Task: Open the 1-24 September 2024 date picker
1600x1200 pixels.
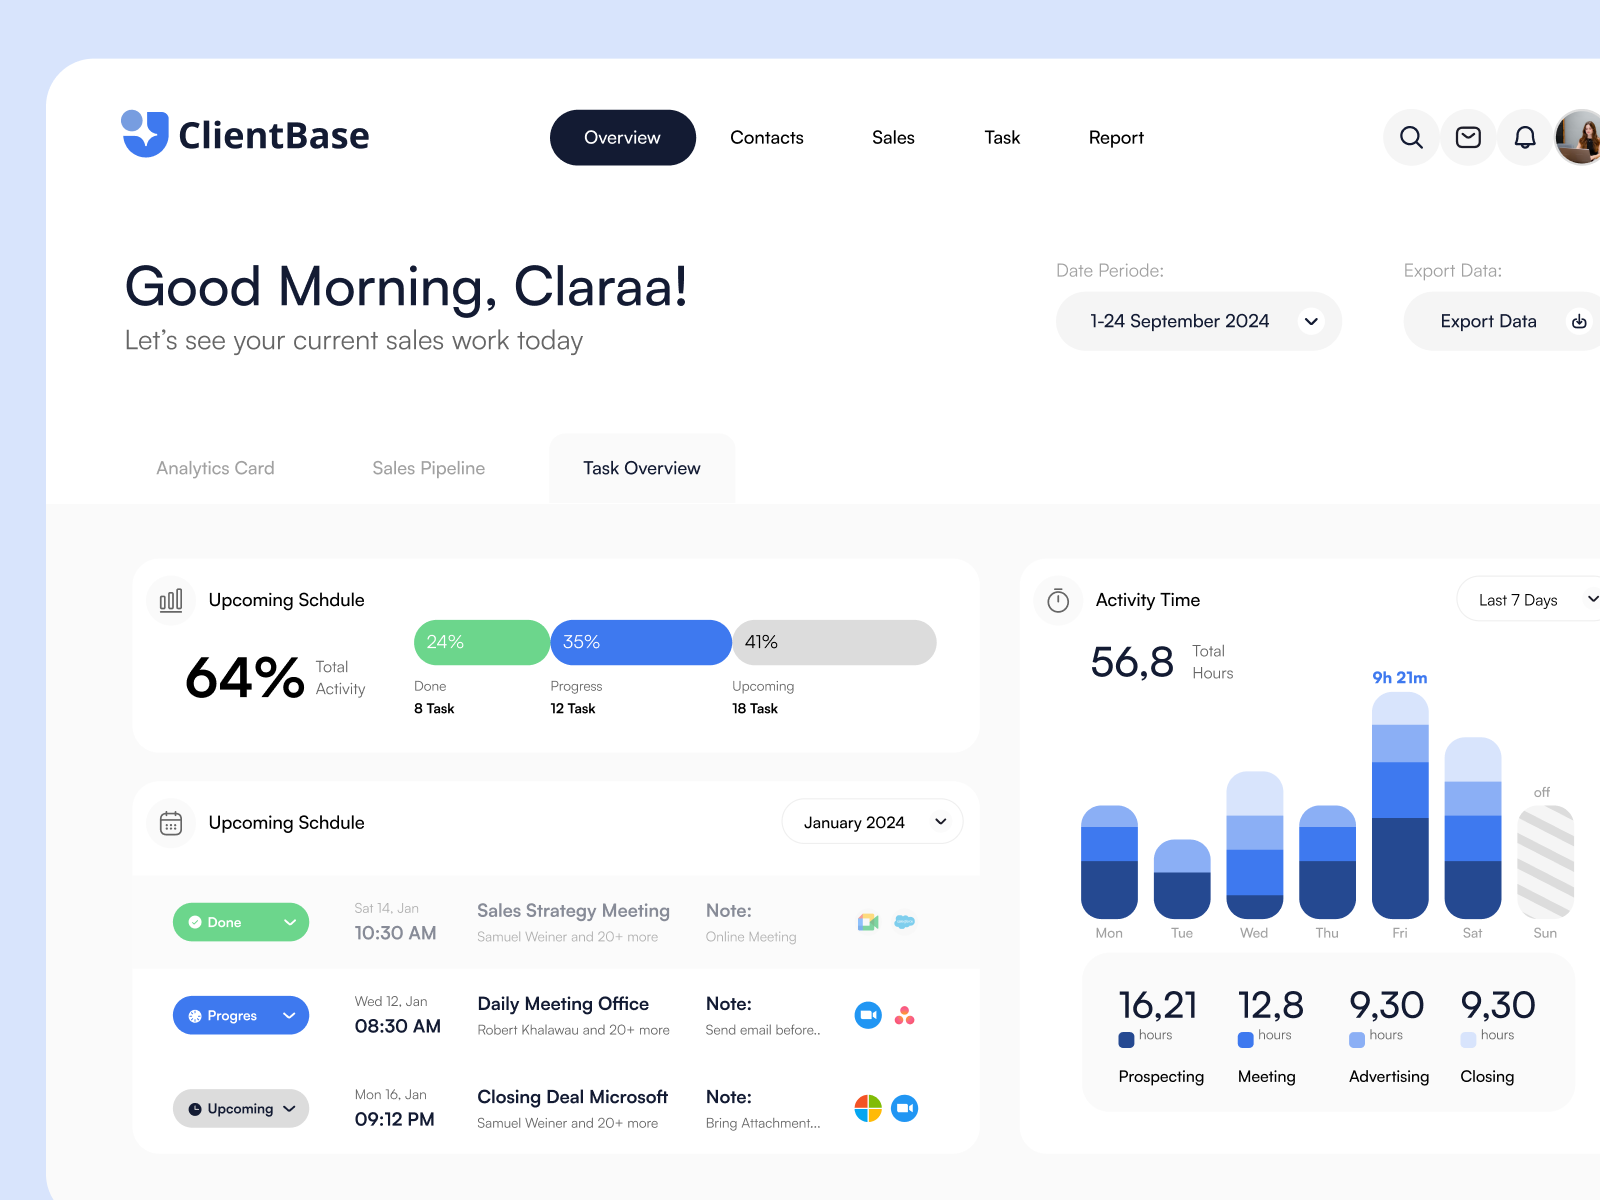Action: [x=1198, y=321]
